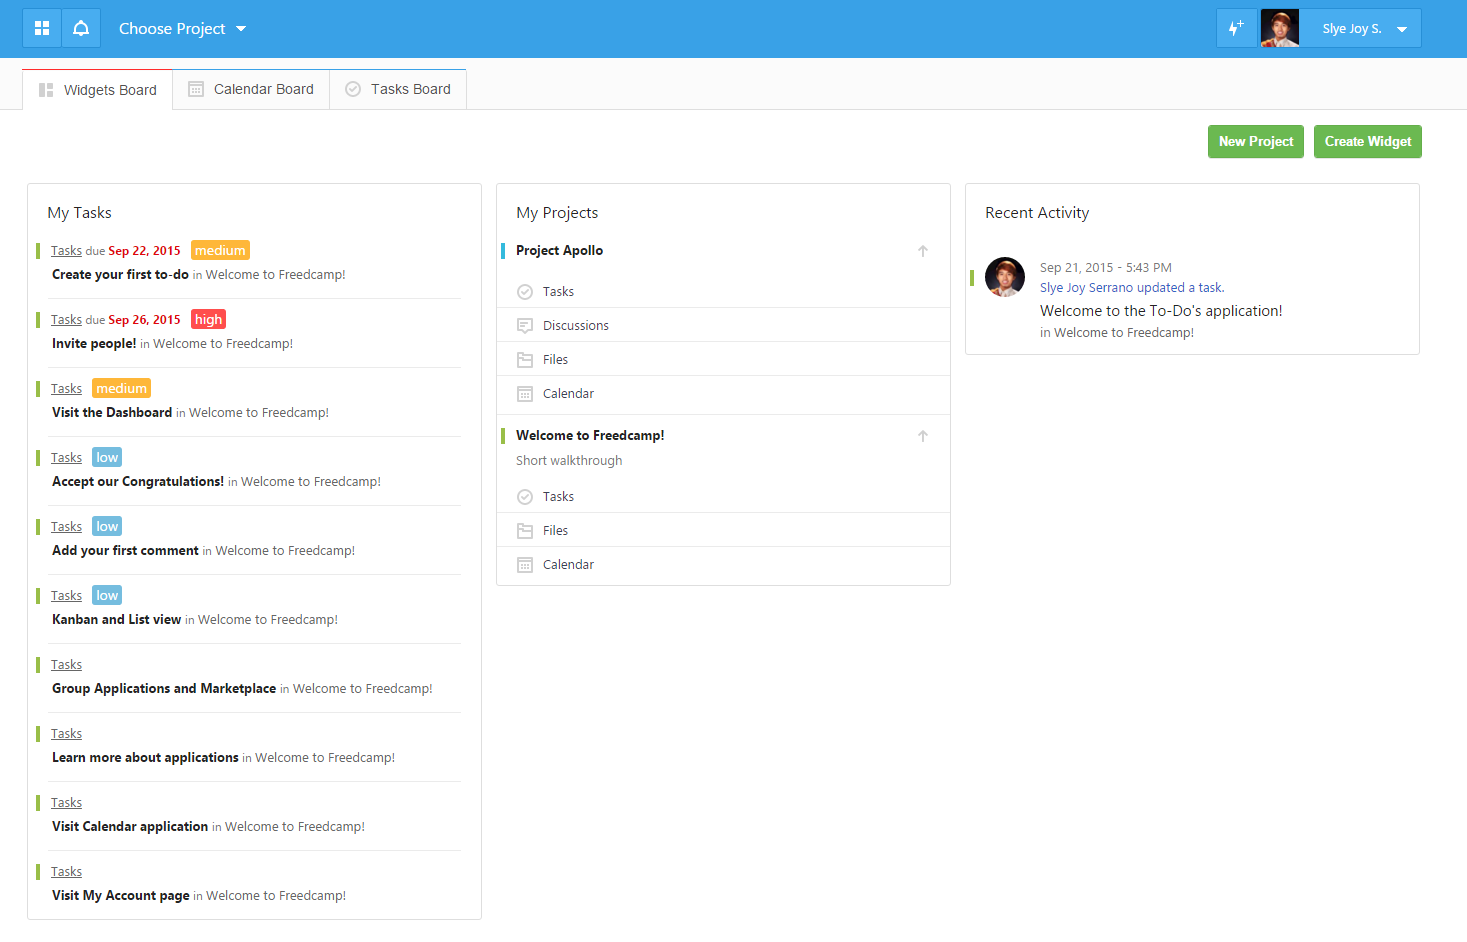Click 'Sep 21, 2015 - 5:43 PM' timestamp

tap(1106, 268)
